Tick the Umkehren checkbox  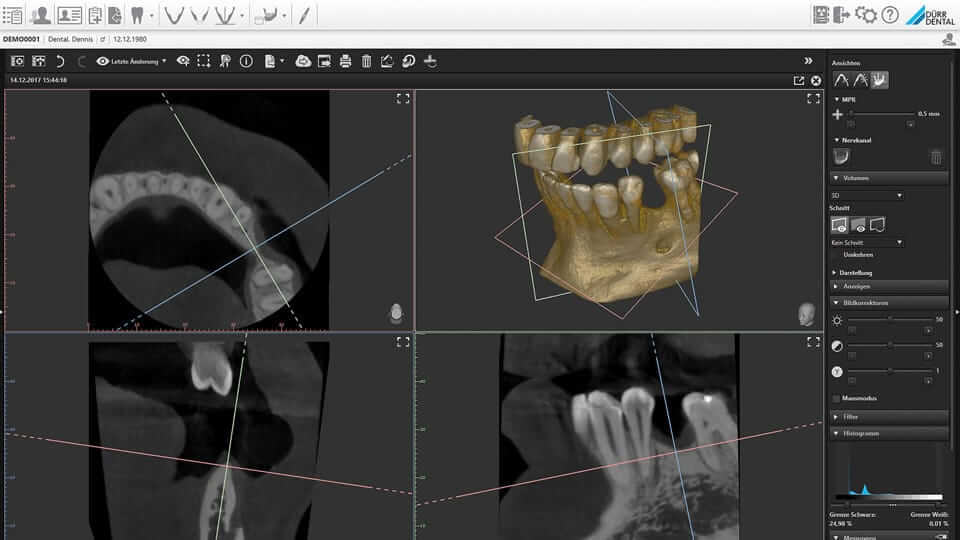pos(837,254)
